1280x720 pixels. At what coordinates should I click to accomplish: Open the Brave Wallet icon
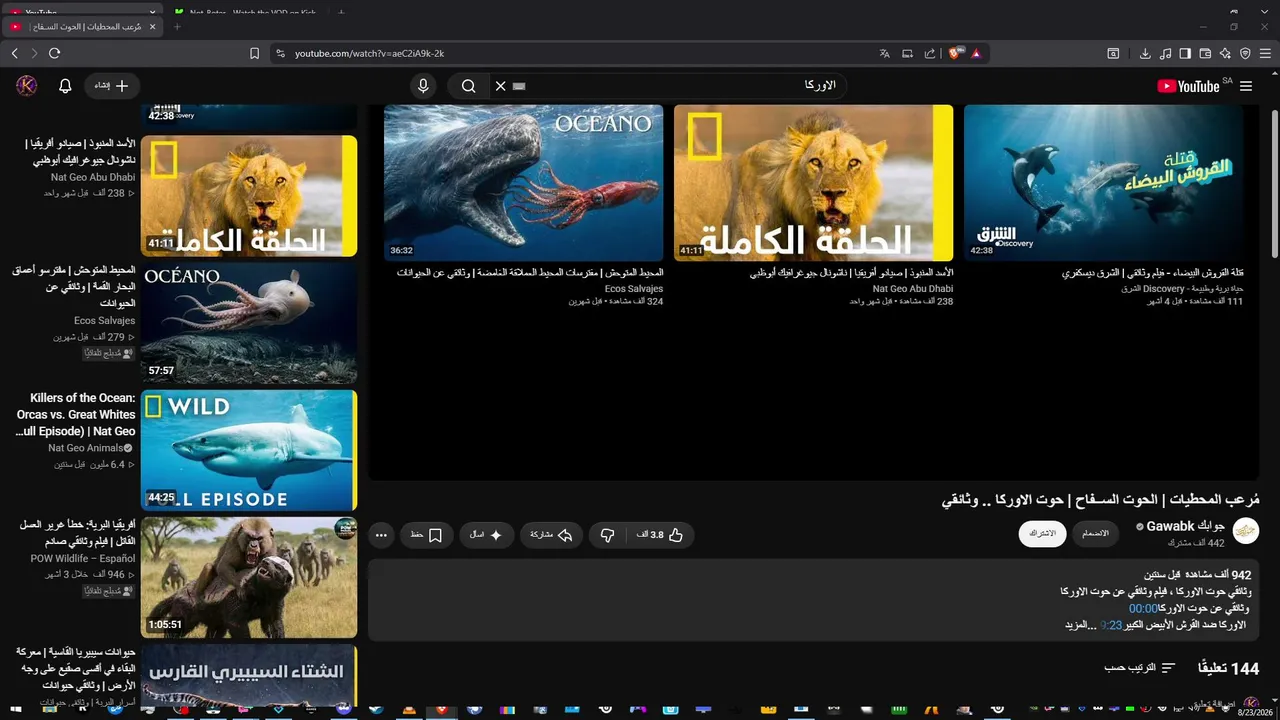1205,53
